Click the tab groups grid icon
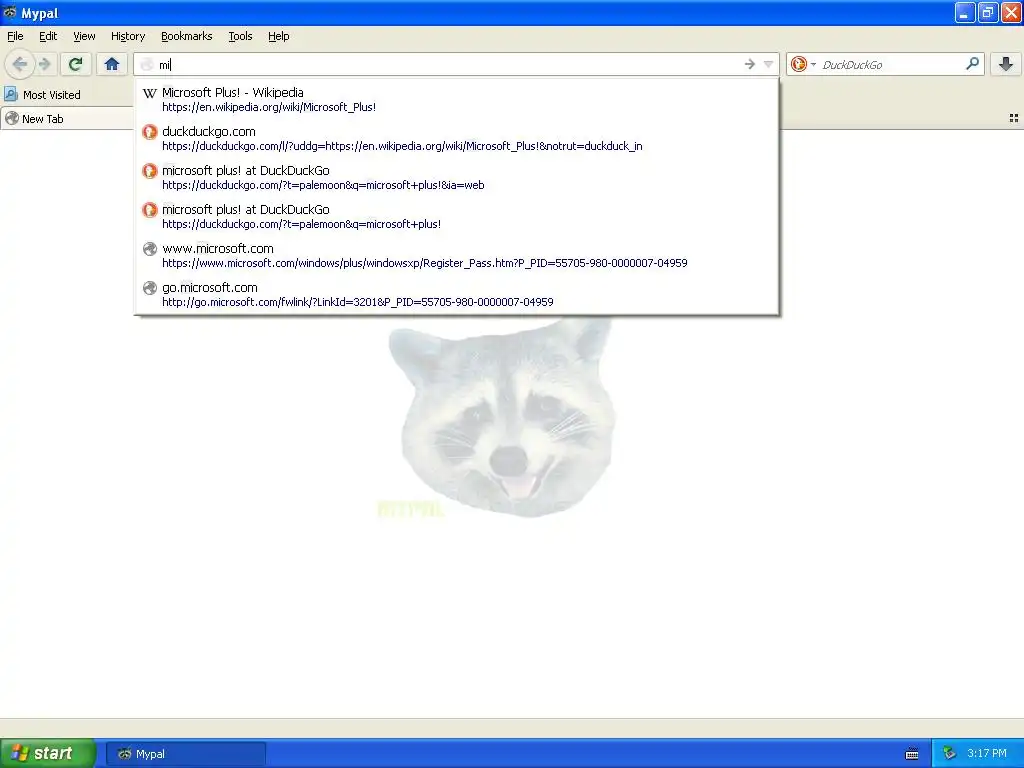 (1014, 118)
